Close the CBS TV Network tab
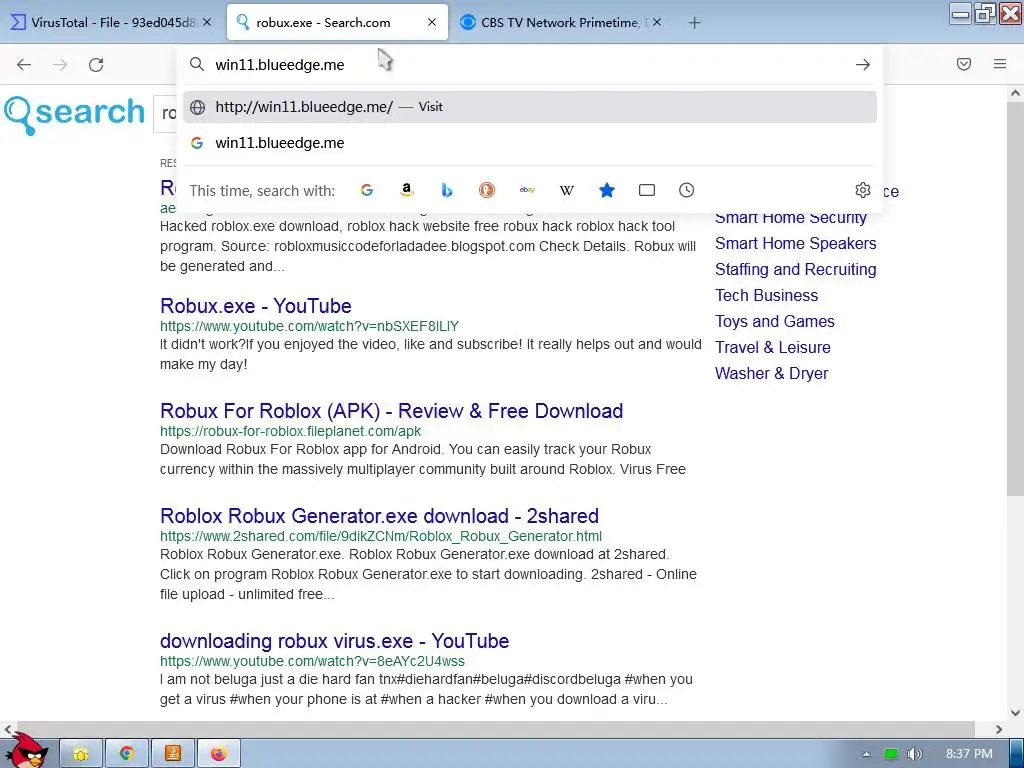 [x=657, y=22]
